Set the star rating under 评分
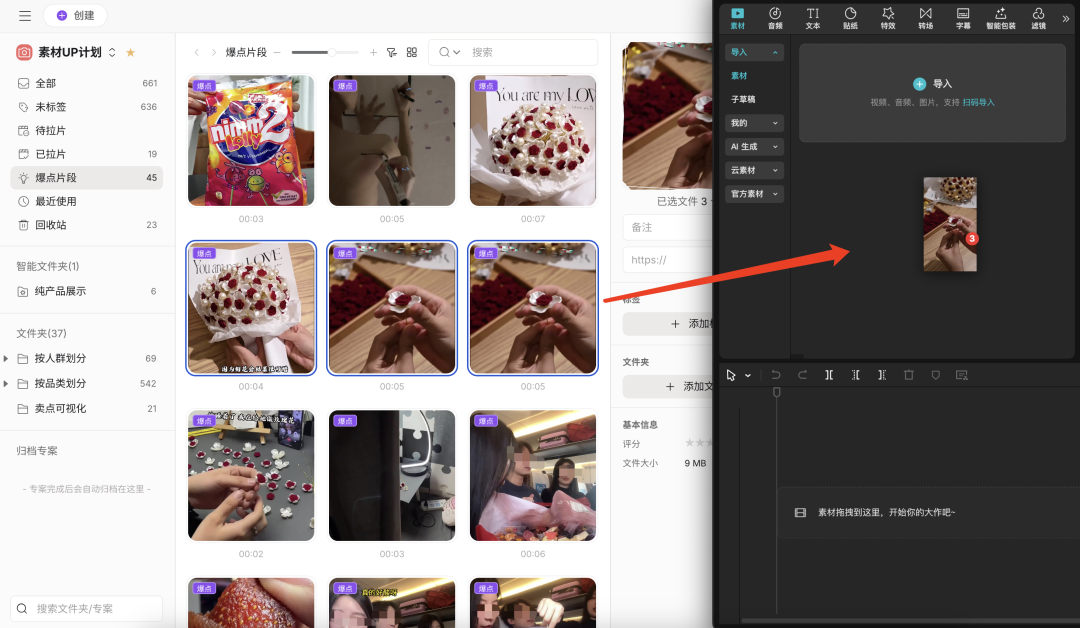Viewport: 1080px width, 628px height. [698, 443]
